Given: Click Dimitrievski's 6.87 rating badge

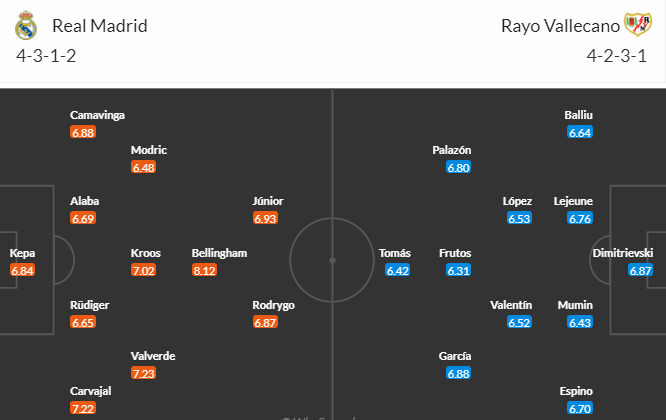Looking at the screenshot, I should point(640,270).
